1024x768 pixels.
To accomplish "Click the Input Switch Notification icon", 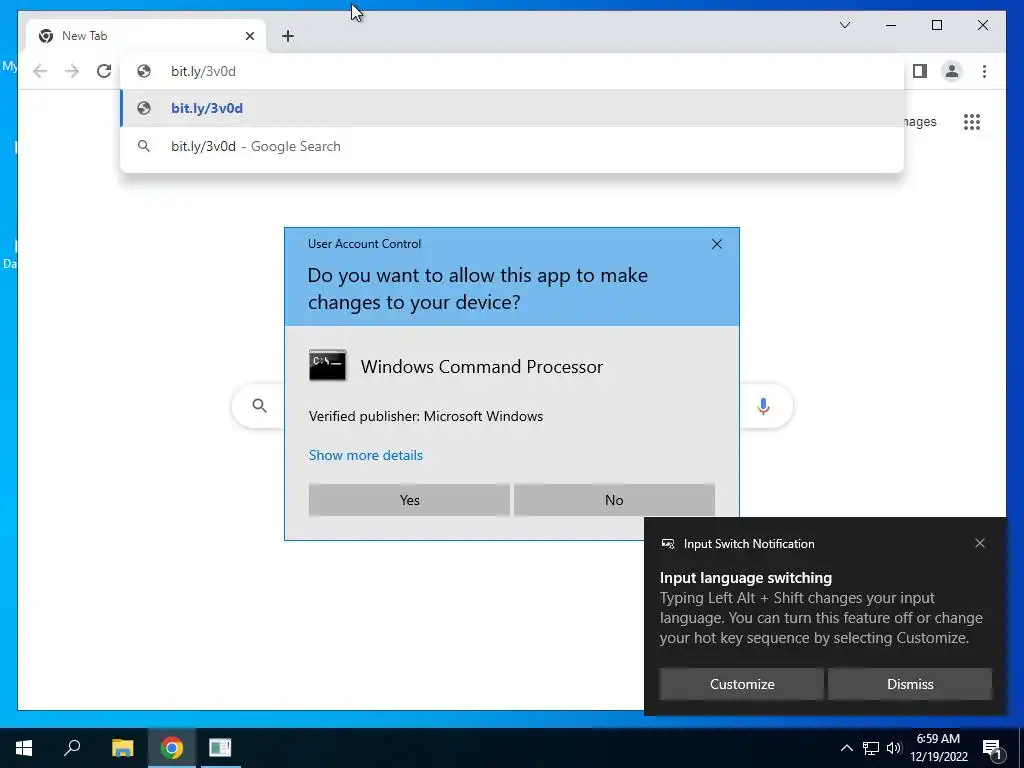I will (667, 544).
